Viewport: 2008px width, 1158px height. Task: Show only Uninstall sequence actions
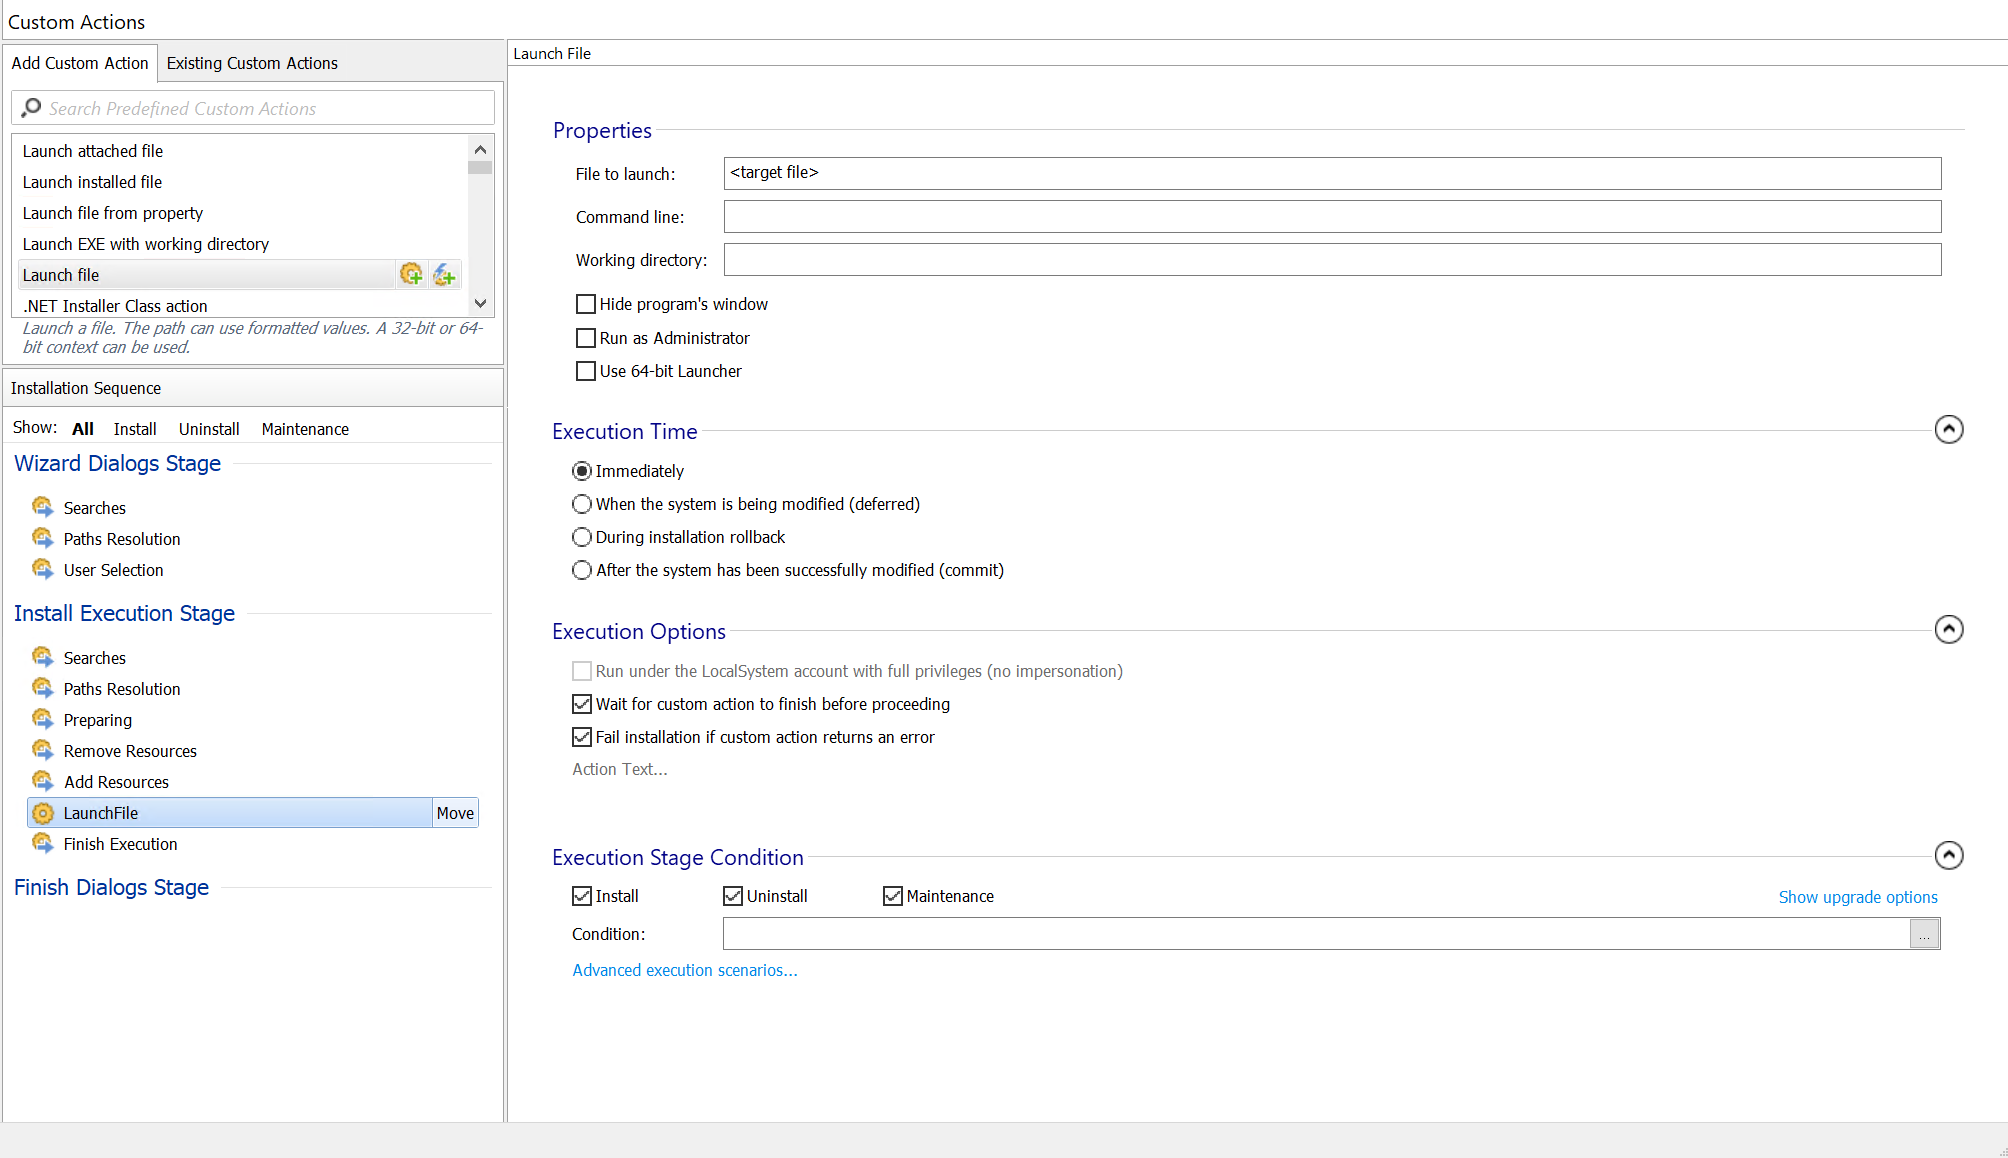coord(209,429)
